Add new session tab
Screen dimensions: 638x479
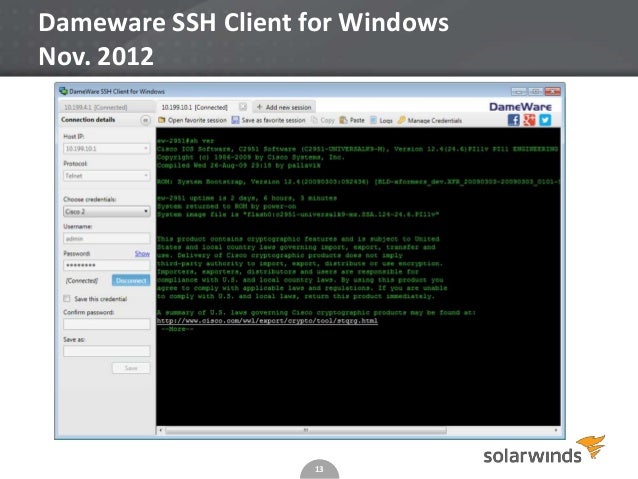(284, 107)
